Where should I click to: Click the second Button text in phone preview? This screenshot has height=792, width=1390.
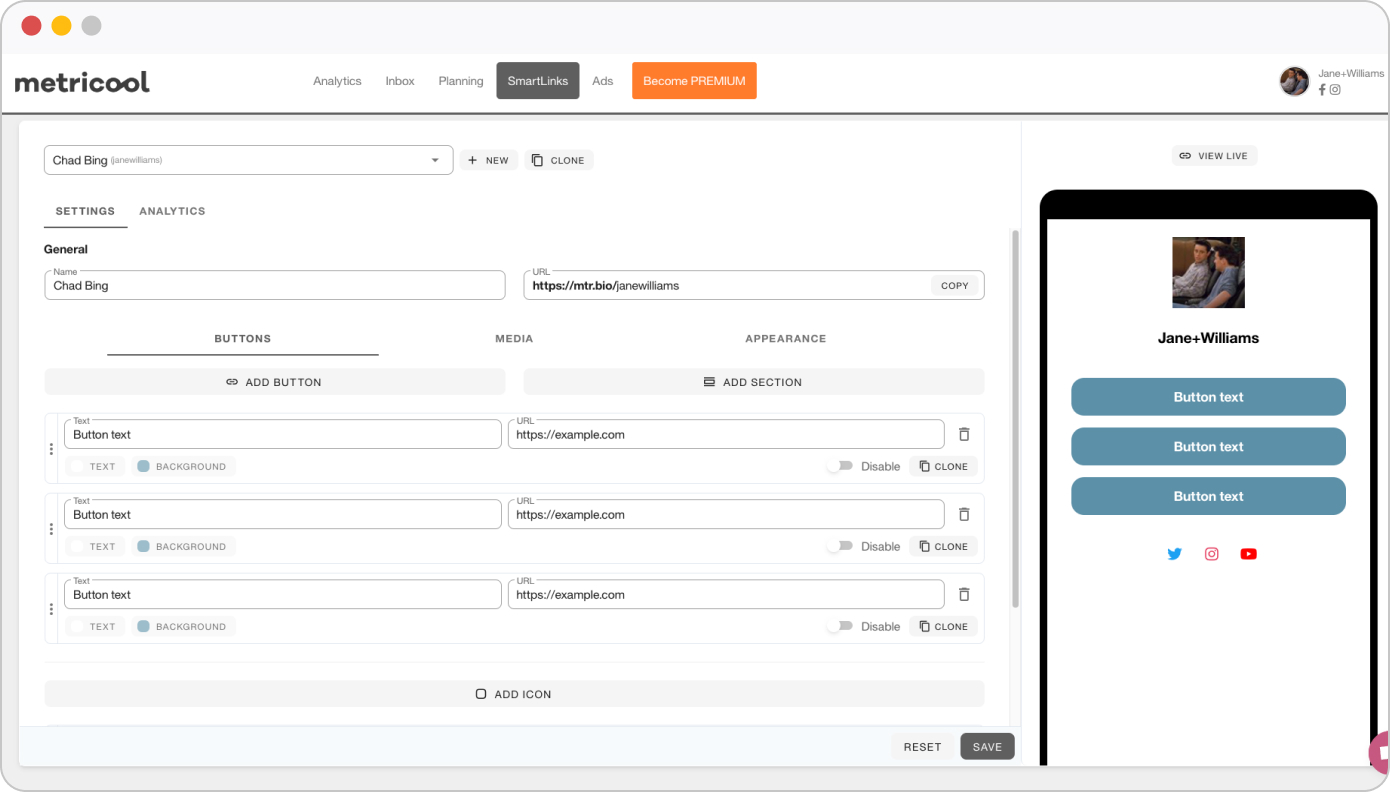1208,447
